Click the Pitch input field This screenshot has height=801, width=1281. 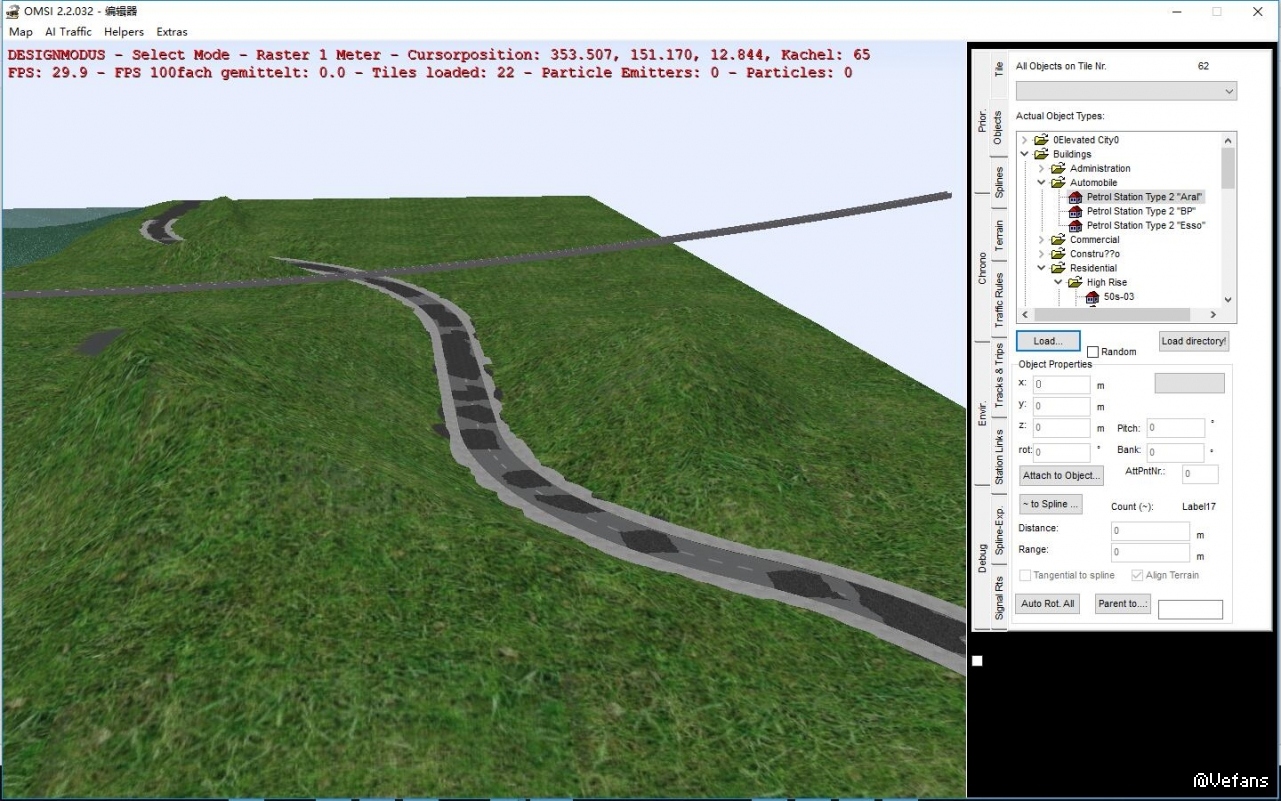pyautogui.click(x=1175, y=428)
